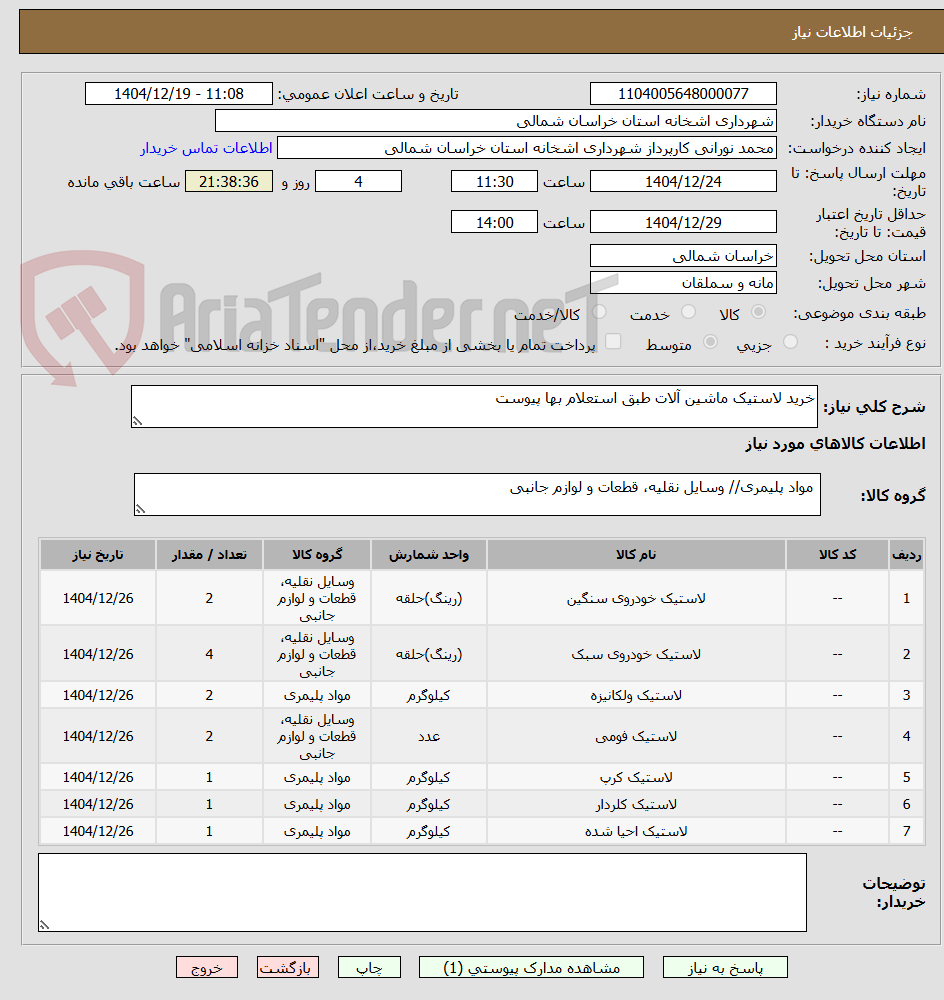The width and height of the screenshot is (944, 1000).
Task: Click the پاسخ به نیاز button
Action: point(725,967)
